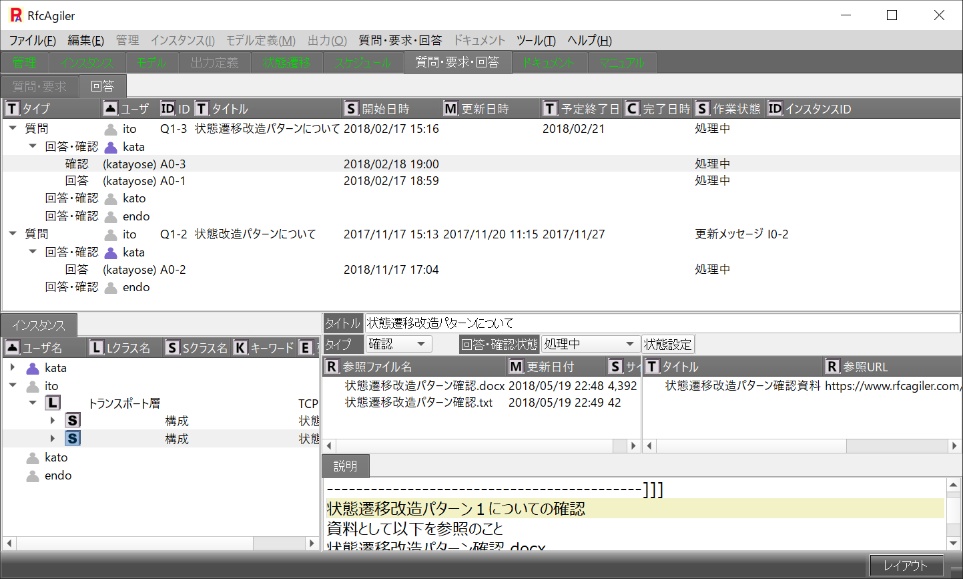Click the L class name column icon

pos(96,348)
